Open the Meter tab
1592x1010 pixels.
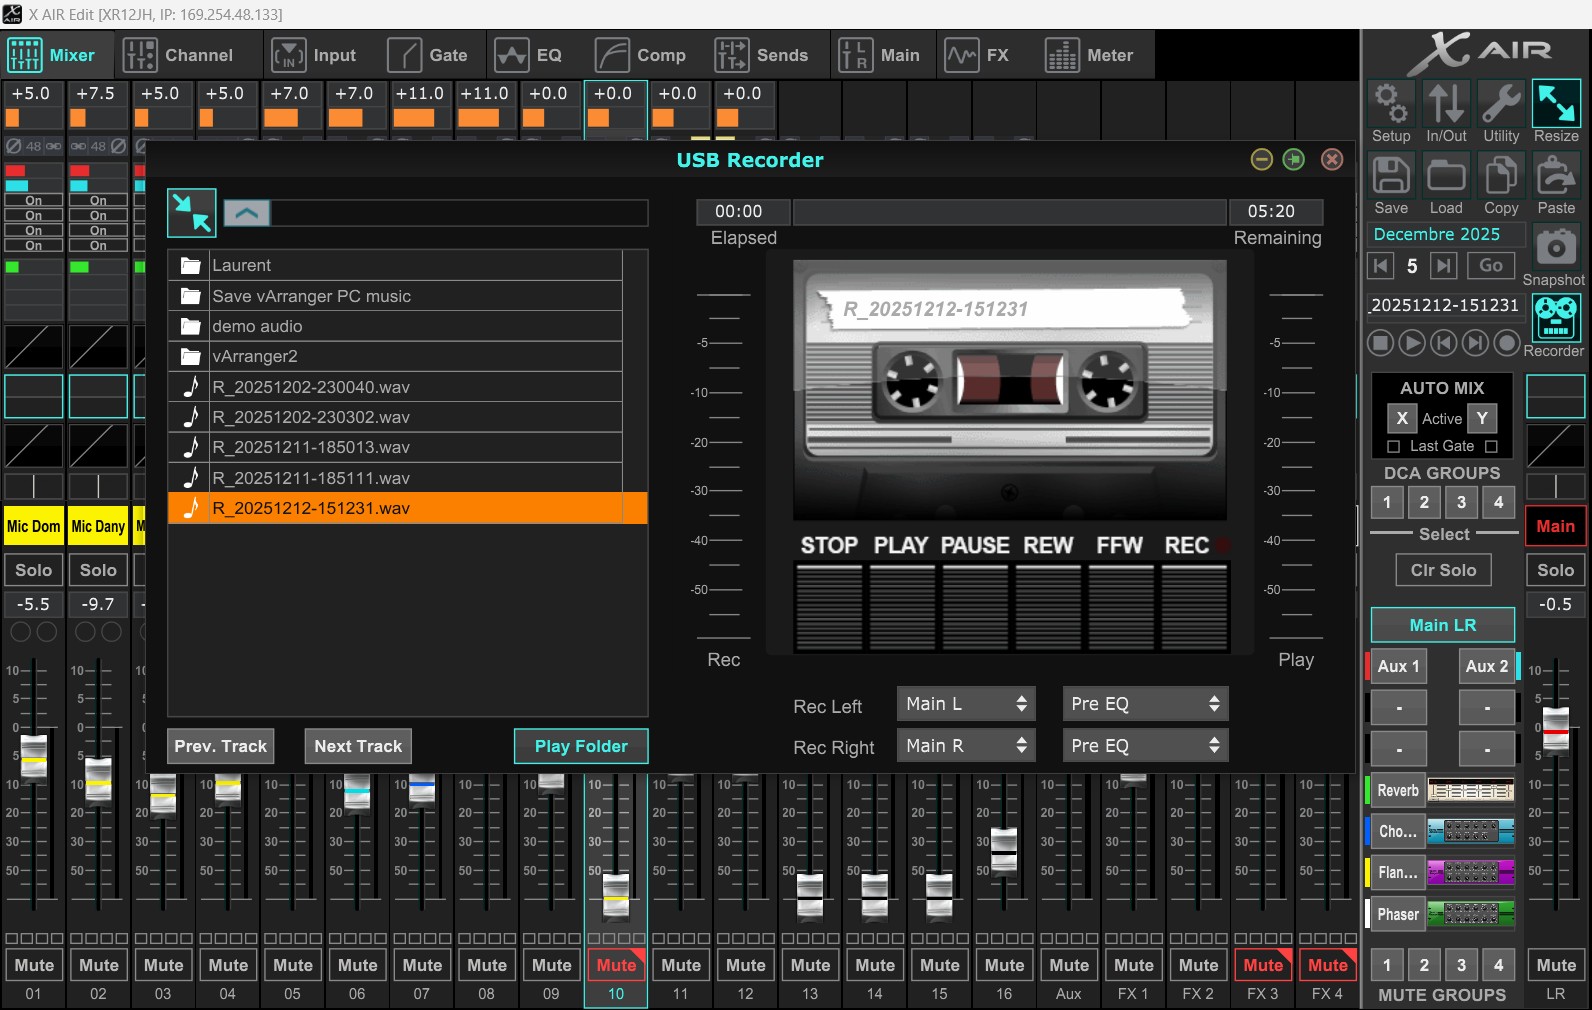pyautogui.click(x=1090, y=55)
